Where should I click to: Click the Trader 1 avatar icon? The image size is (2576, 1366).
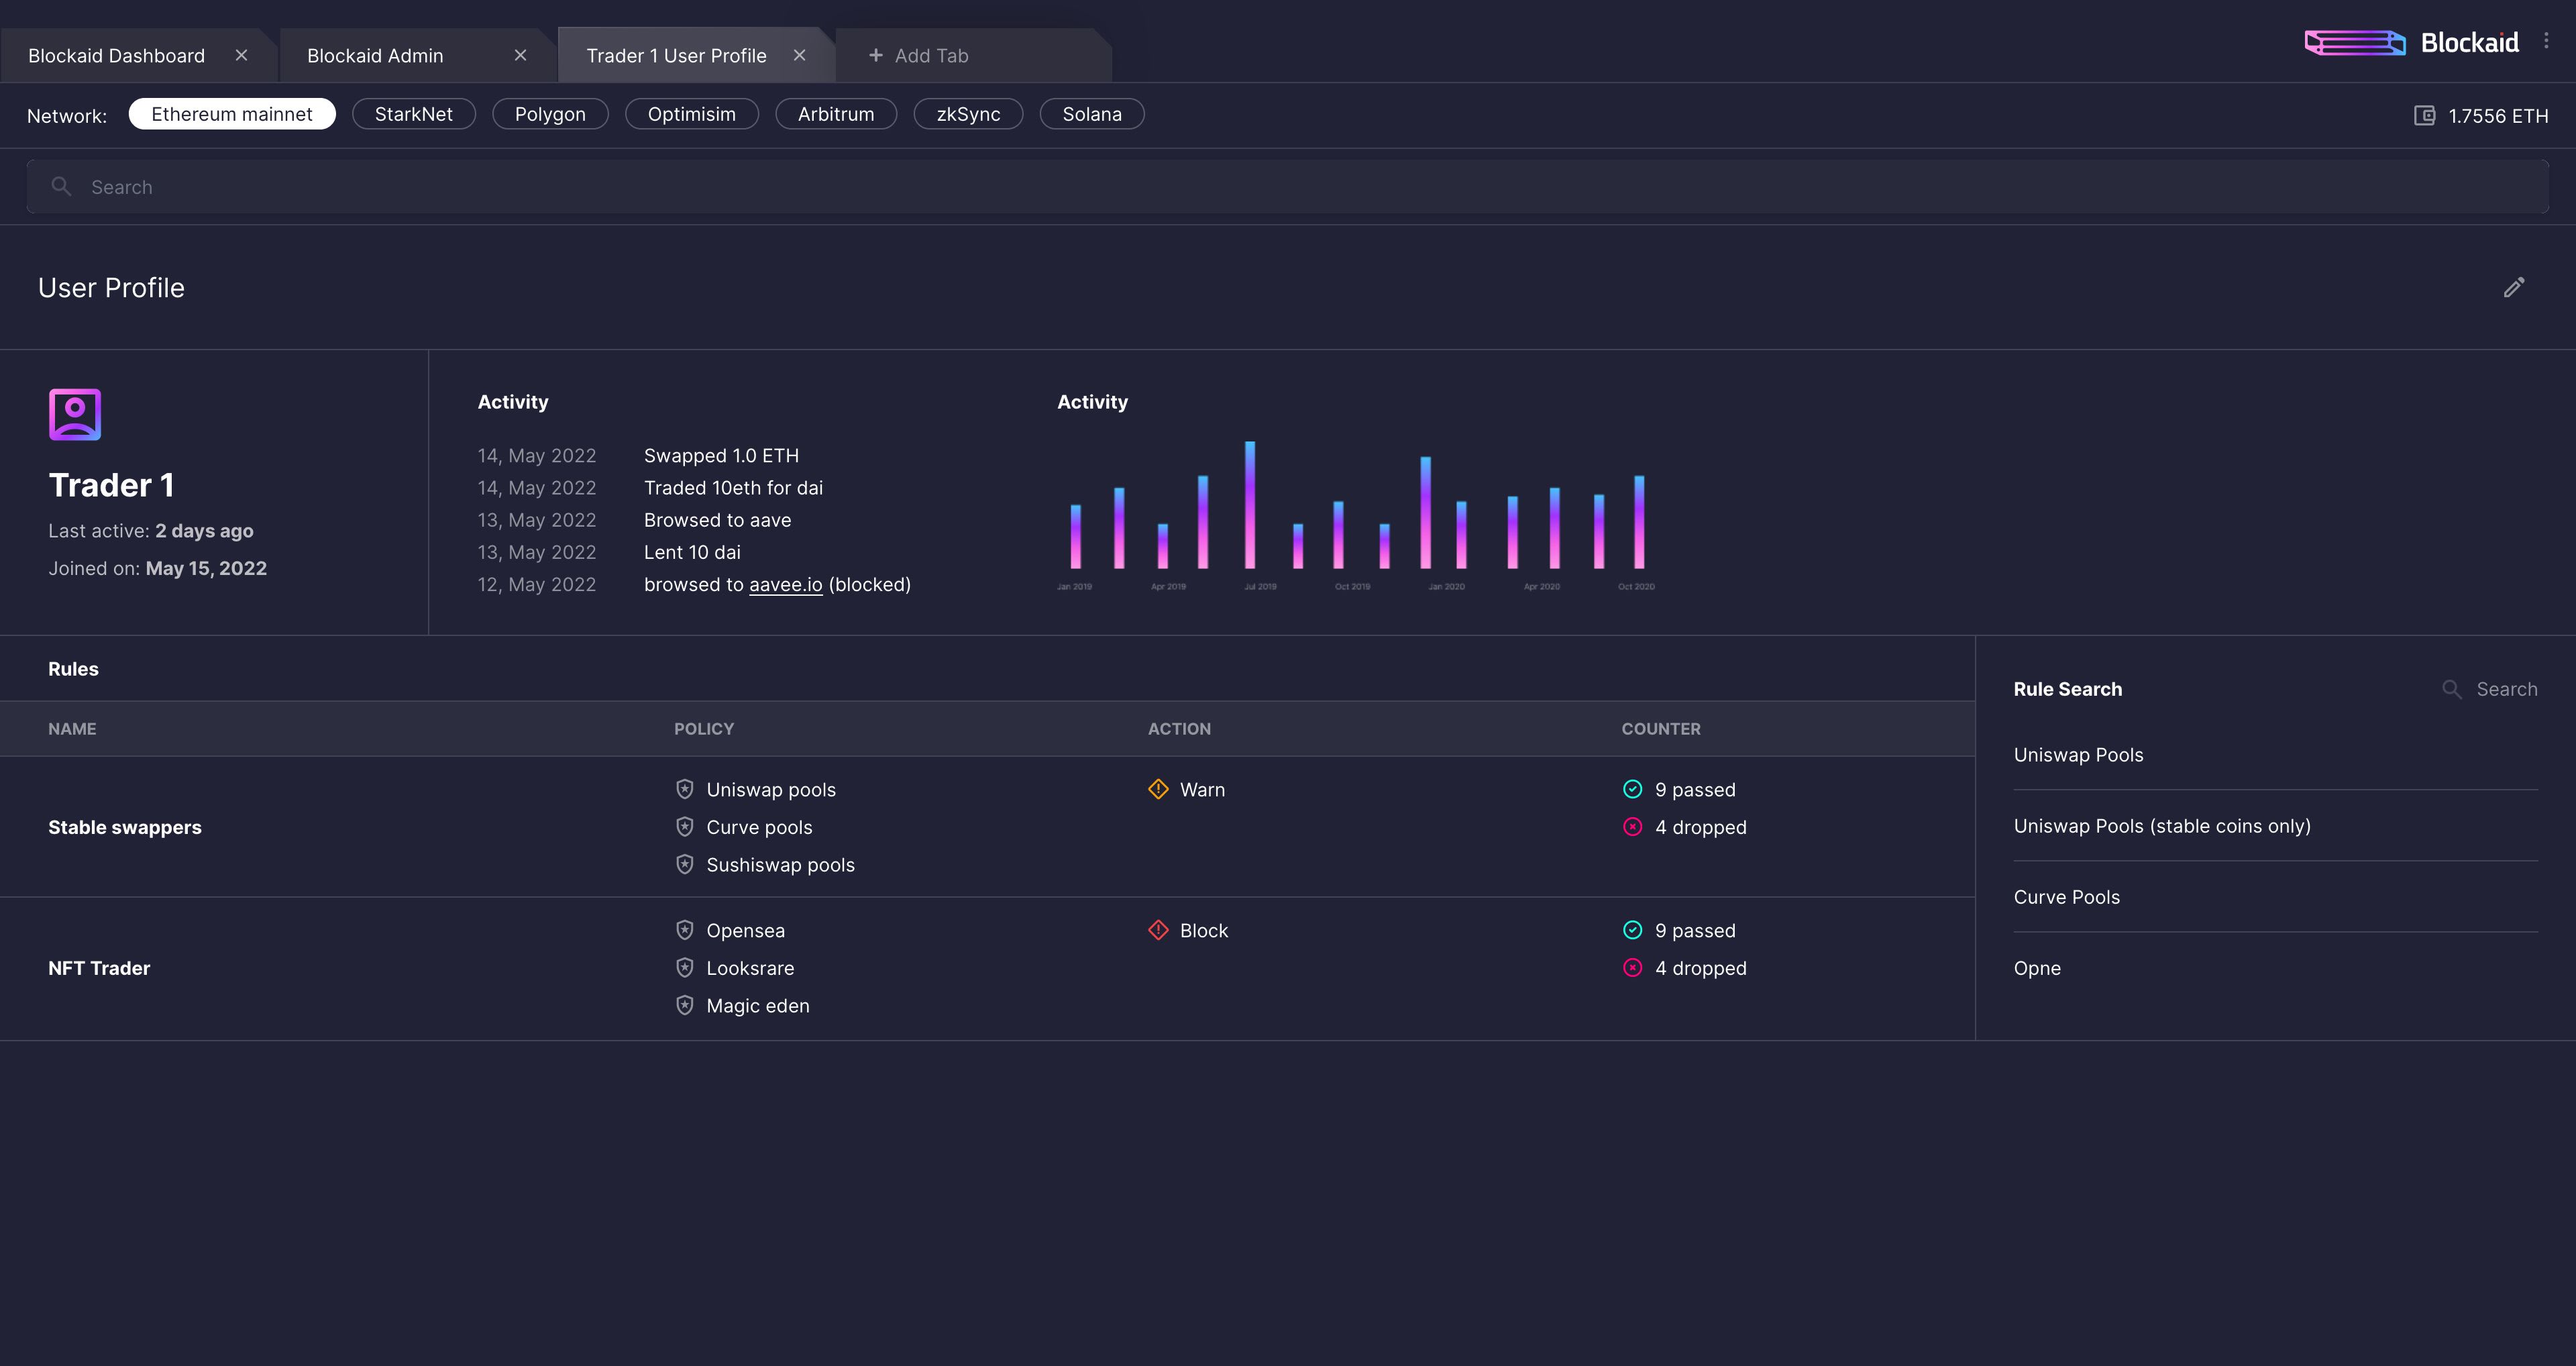pyautogui.click(x=75, y=414)
